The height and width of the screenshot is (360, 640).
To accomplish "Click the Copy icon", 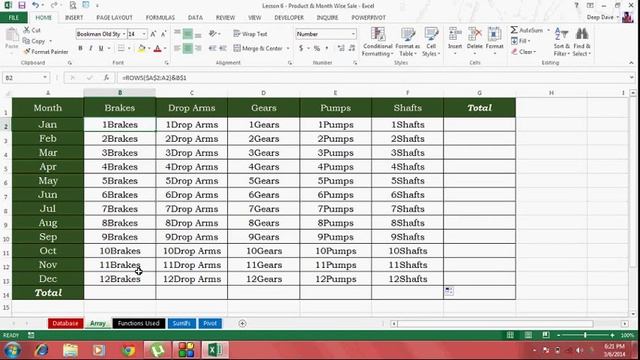I will pyautogui.click(x=26, y=41).
